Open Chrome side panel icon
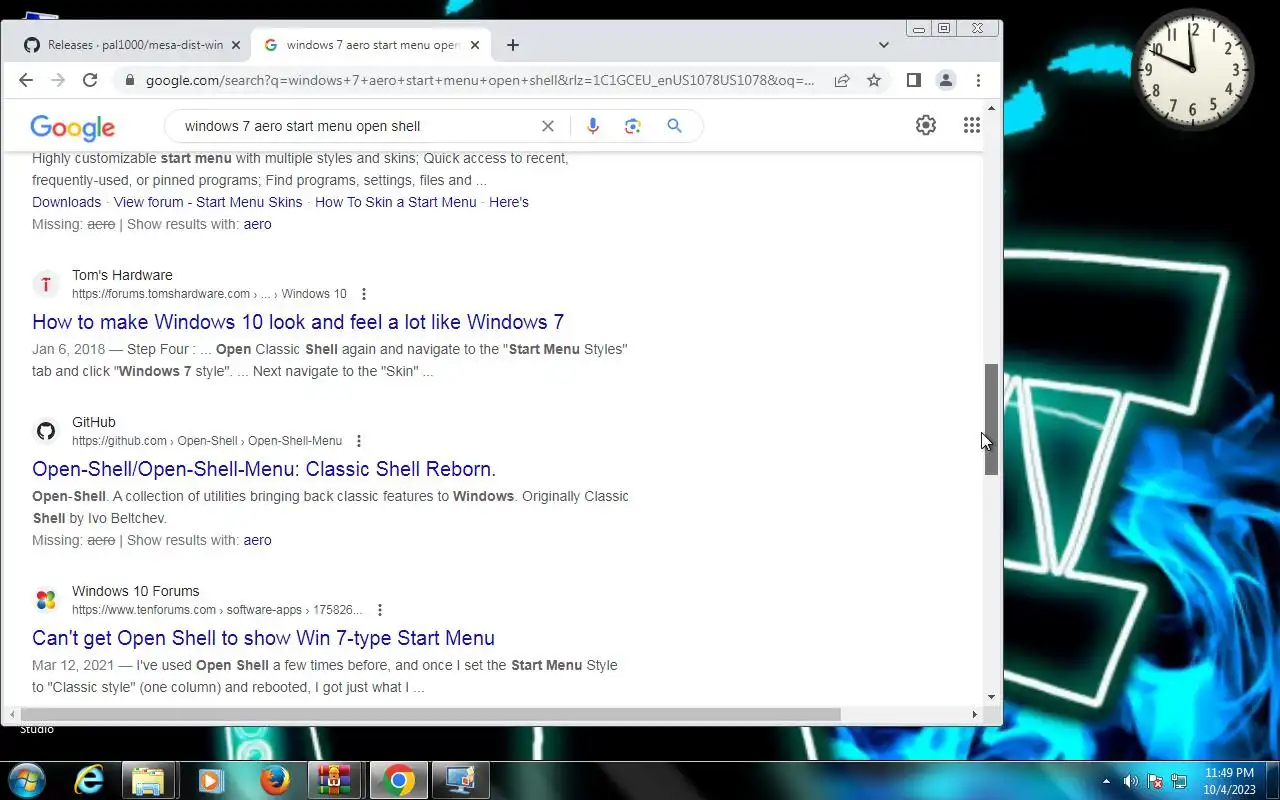 click(913, 80)
